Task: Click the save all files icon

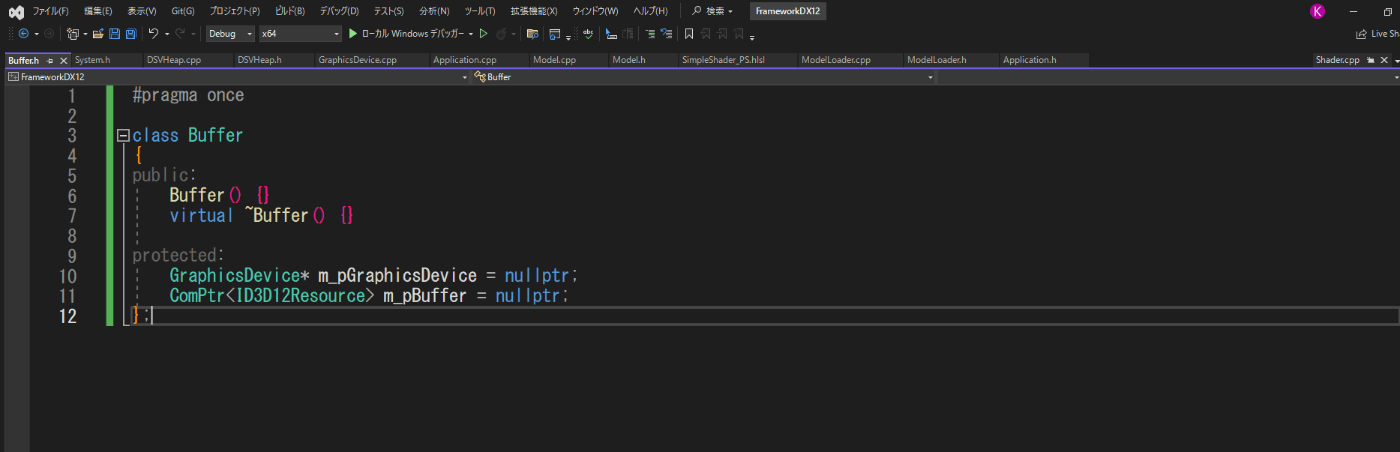Action: [x=131, y=33]
